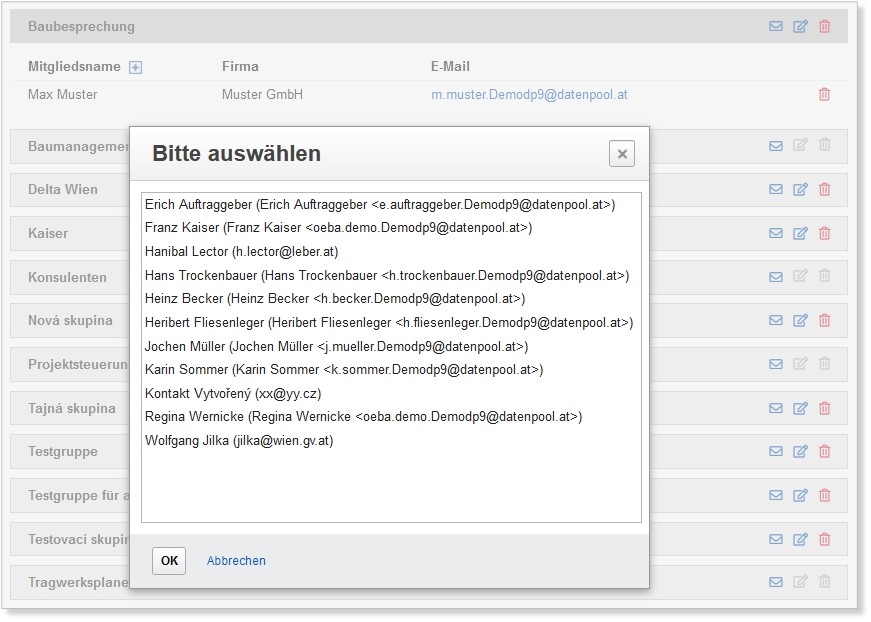Image resolution: width=871 pixels, height=622 pixels.
Task: Edit the Baubesprechung group
Action: point(800,26)
